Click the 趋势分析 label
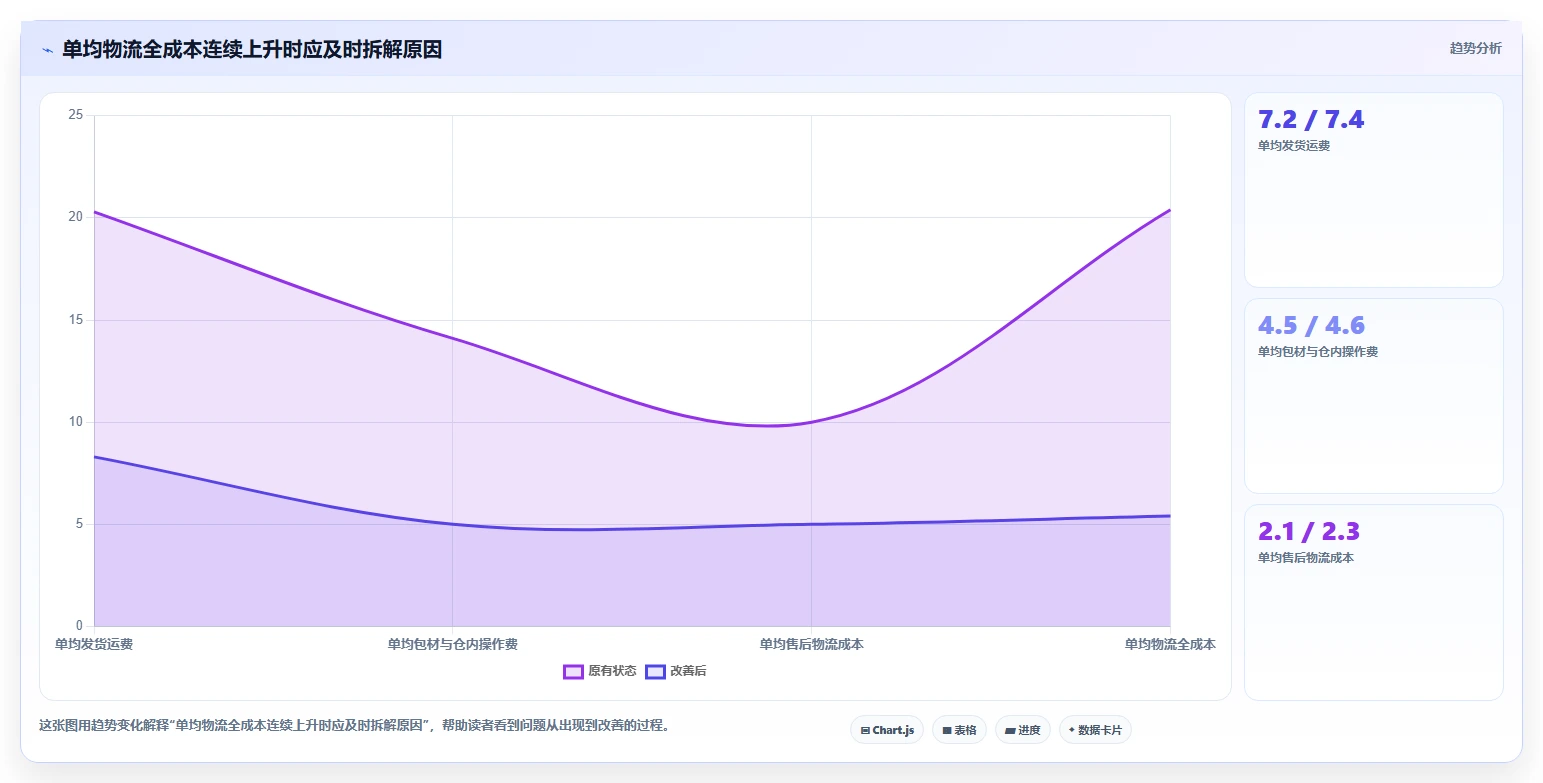 coord(1475,48)
